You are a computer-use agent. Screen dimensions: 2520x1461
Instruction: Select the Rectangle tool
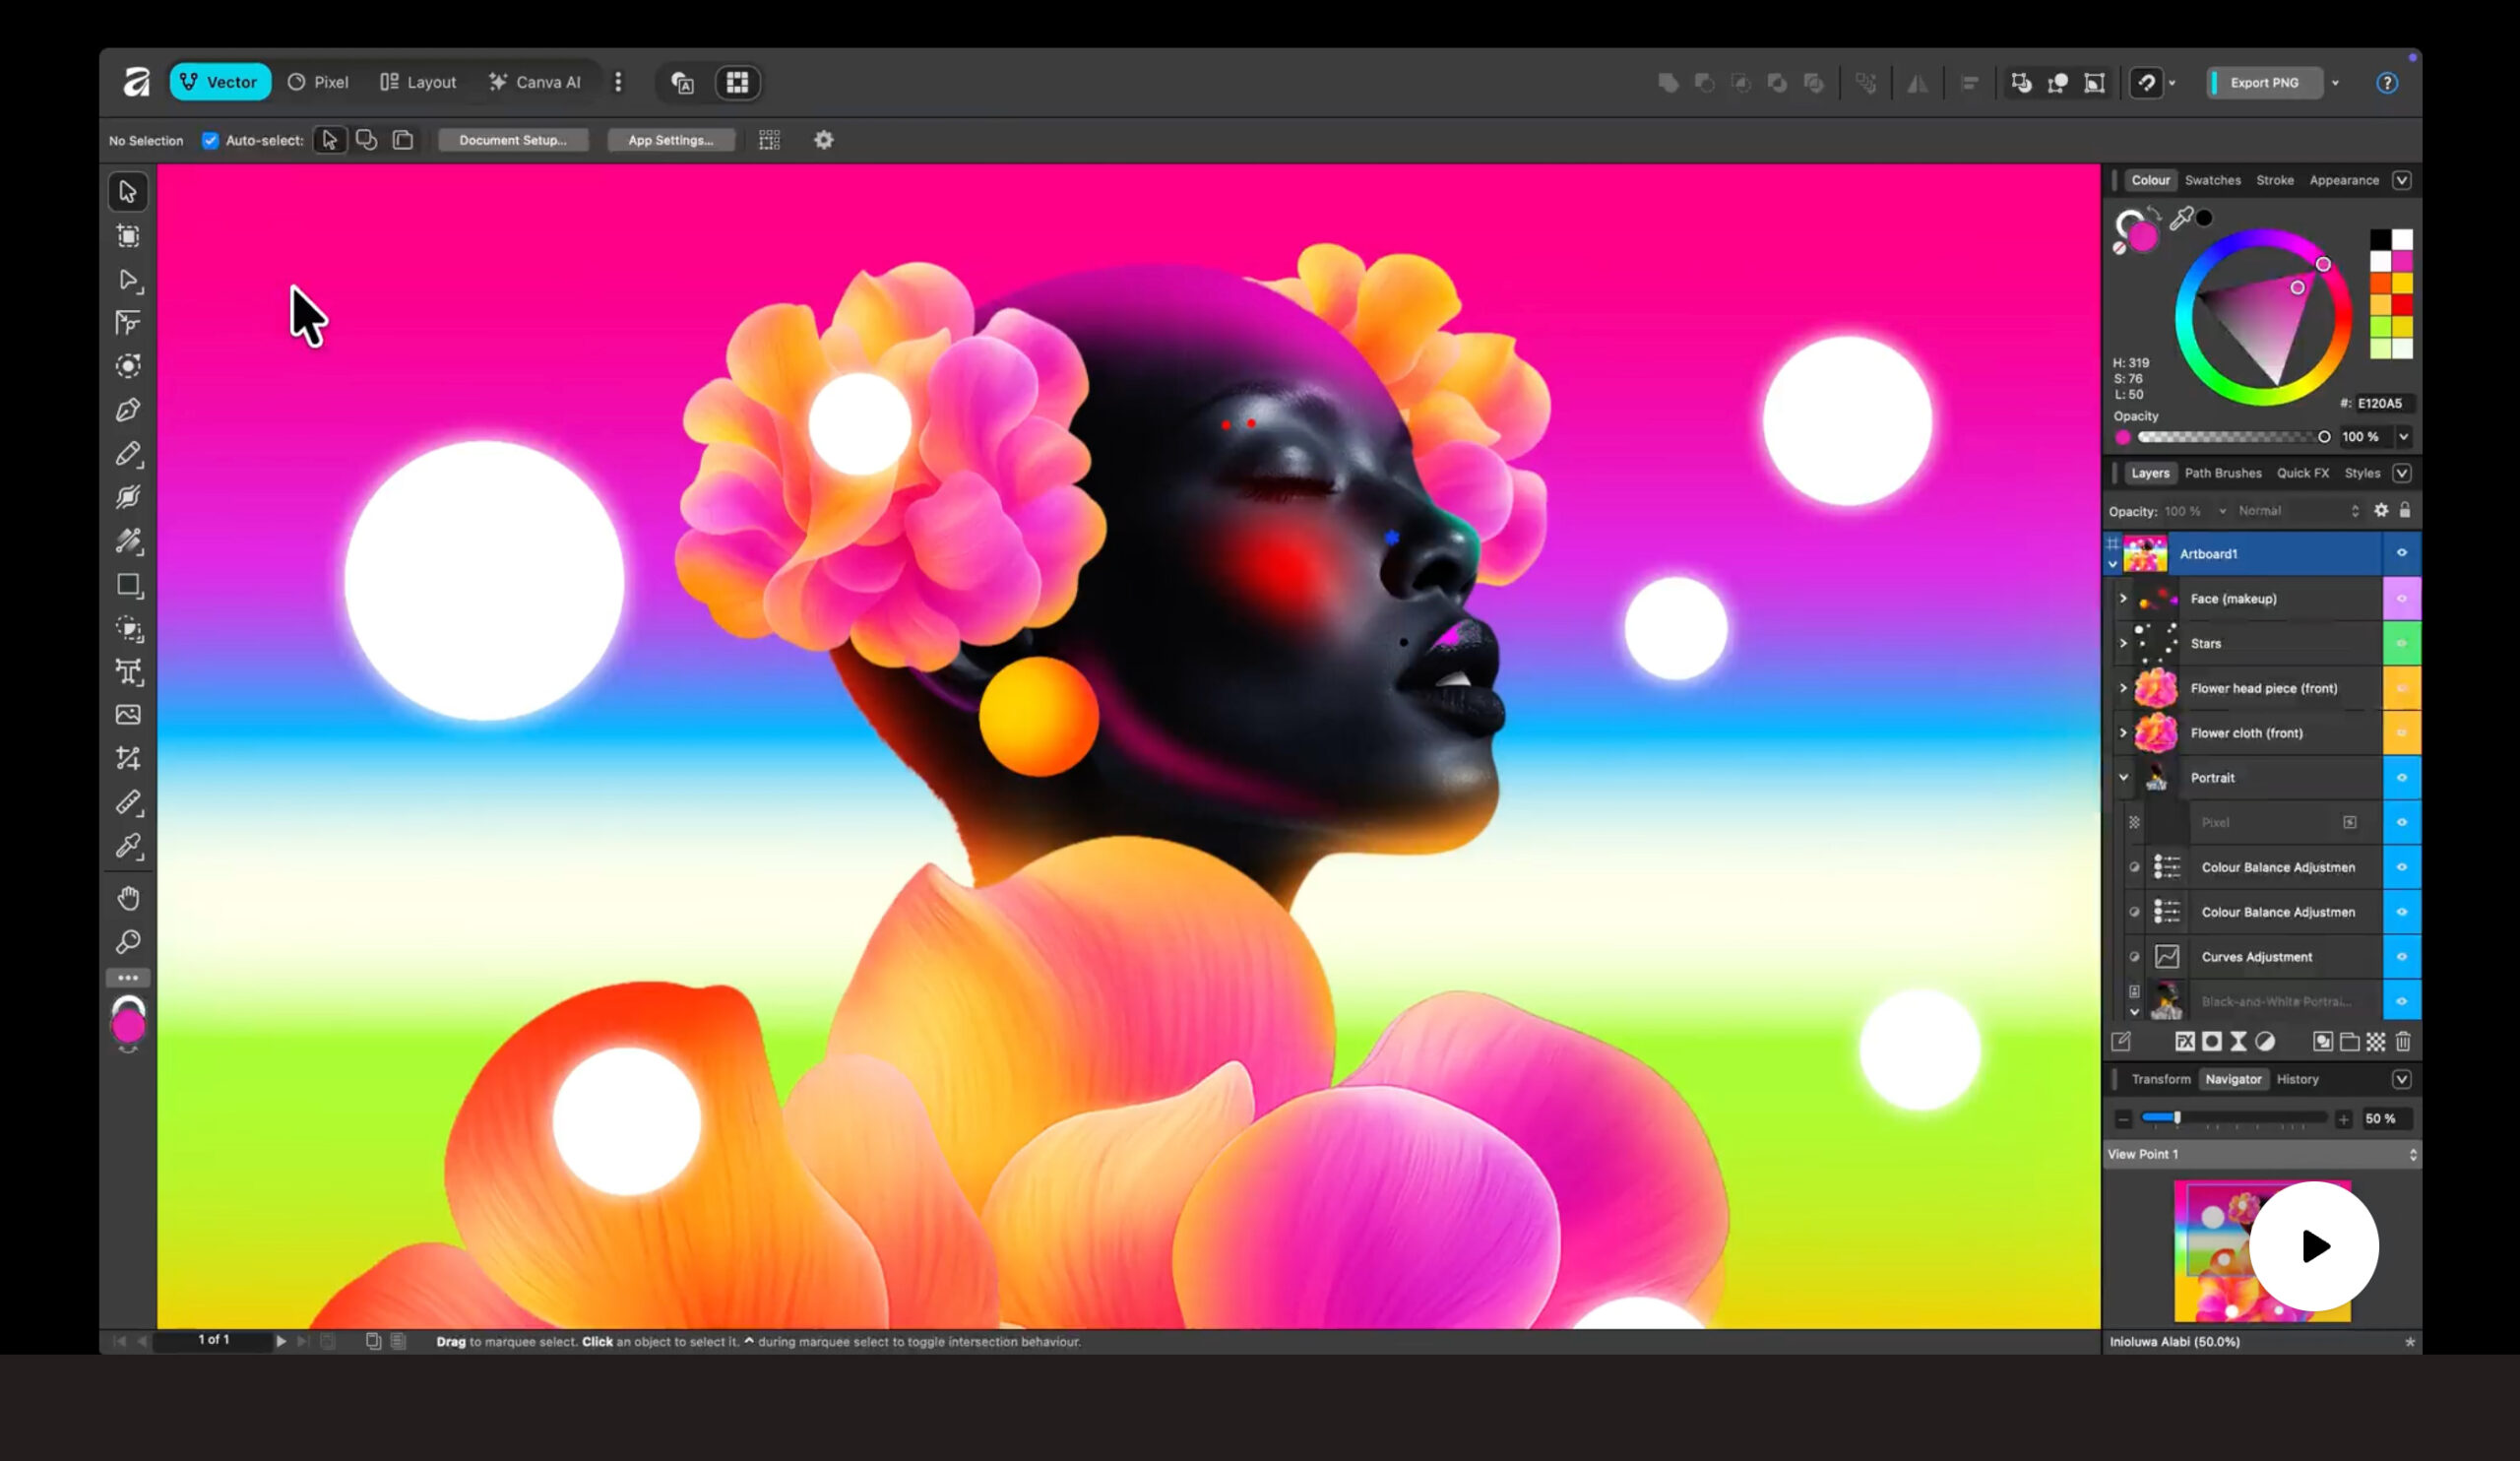pyautogui.click(x=128, y=586)
